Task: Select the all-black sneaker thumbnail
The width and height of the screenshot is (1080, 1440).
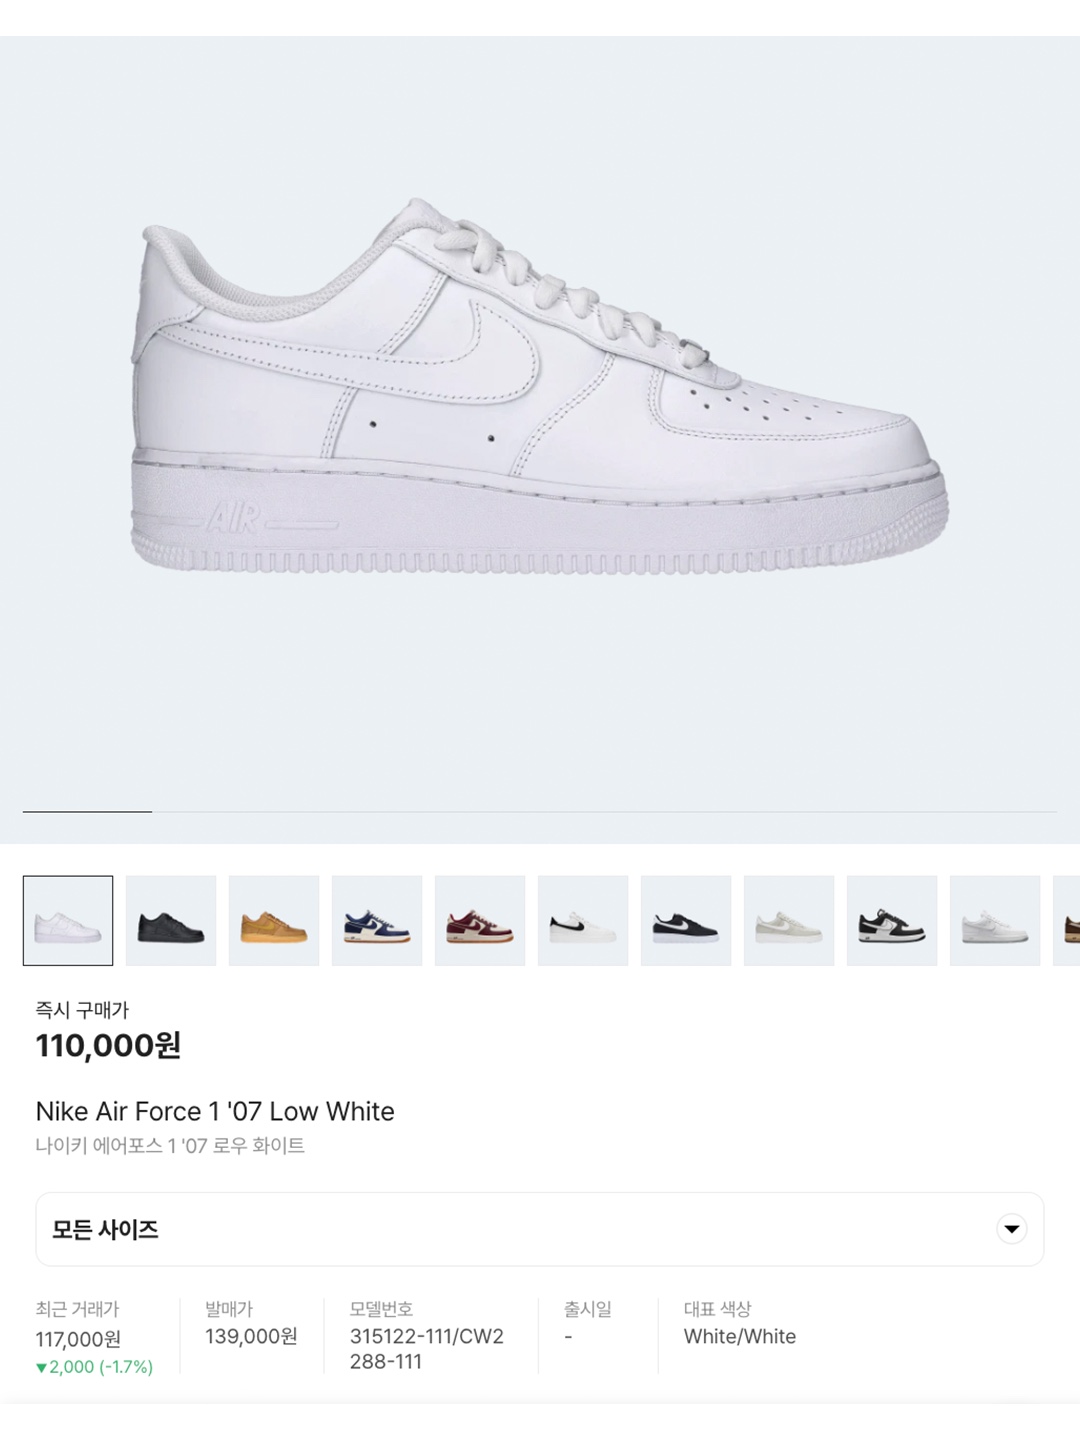Action: [171, 920]
